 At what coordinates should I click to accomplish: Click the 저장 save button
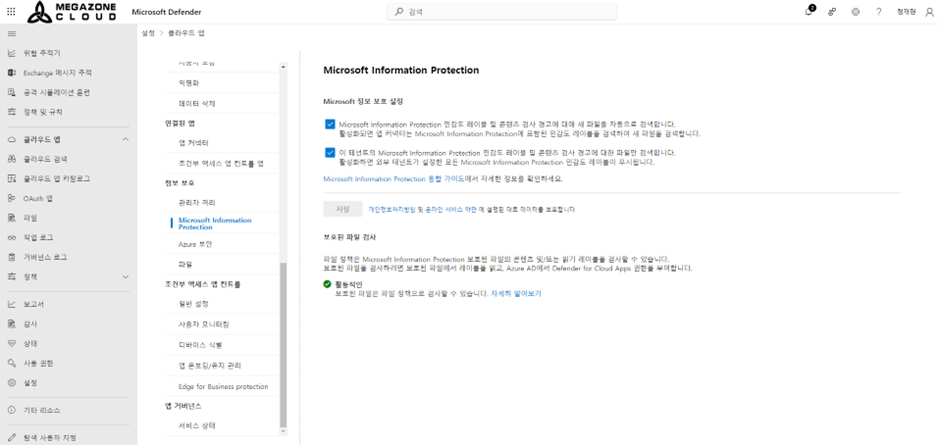point(343,209)
